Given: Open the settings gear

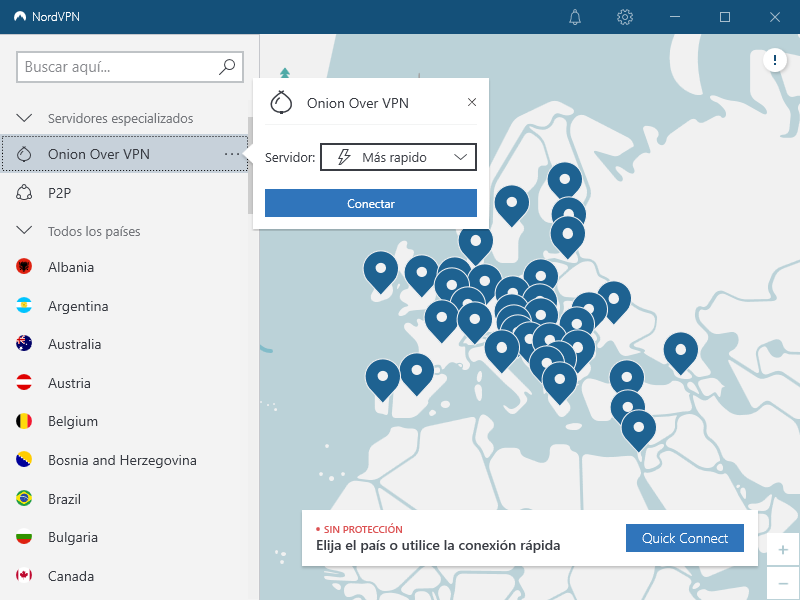Looking at the screenshot, I should click(x=625, y=17).
